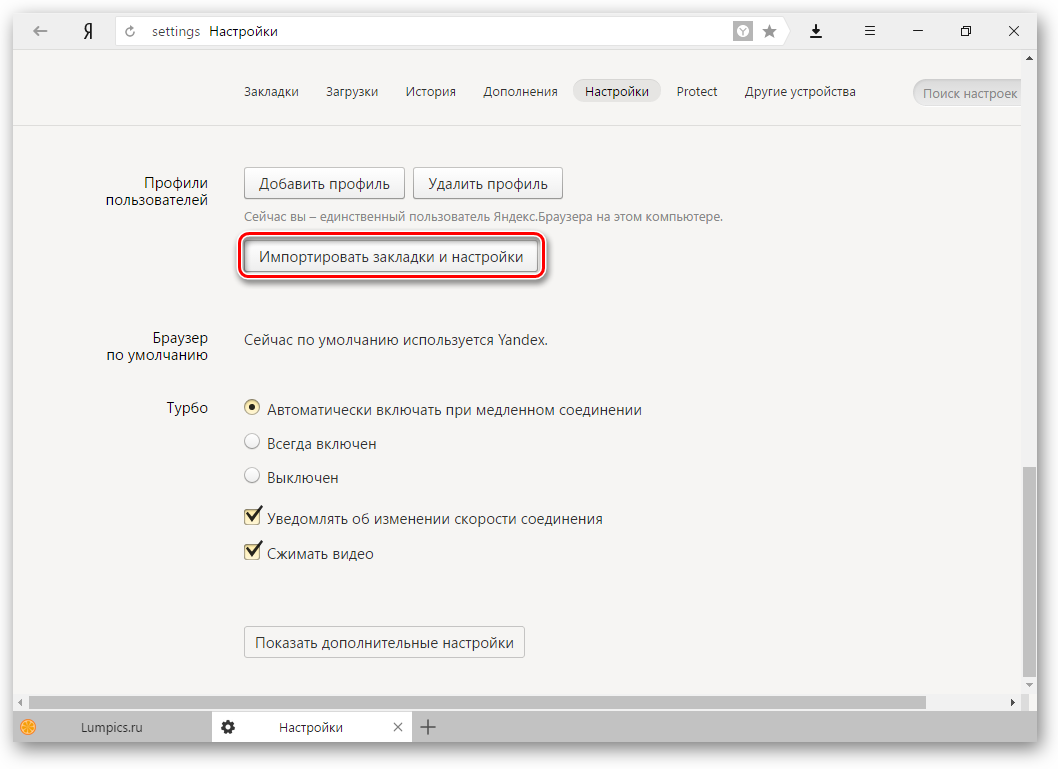Open the hamburger main menu icon
This screenshot has width=1058, height=769.
[870, 31]
